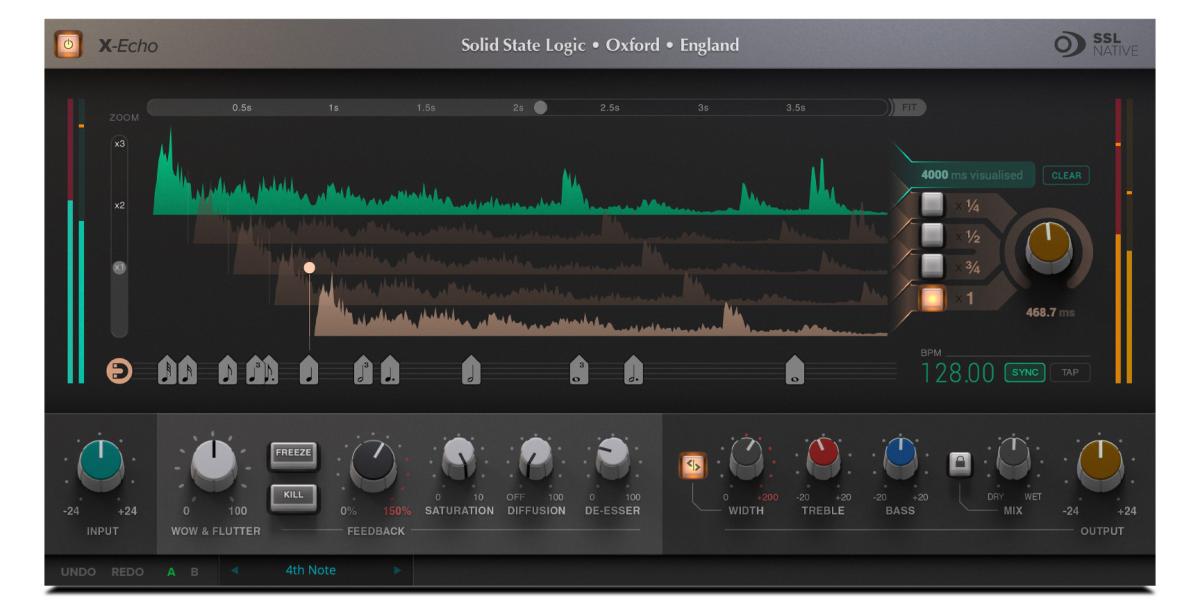Click the dry/wet MIX knob
This screenshot has height=607, width=1200.
[1014, 458]
